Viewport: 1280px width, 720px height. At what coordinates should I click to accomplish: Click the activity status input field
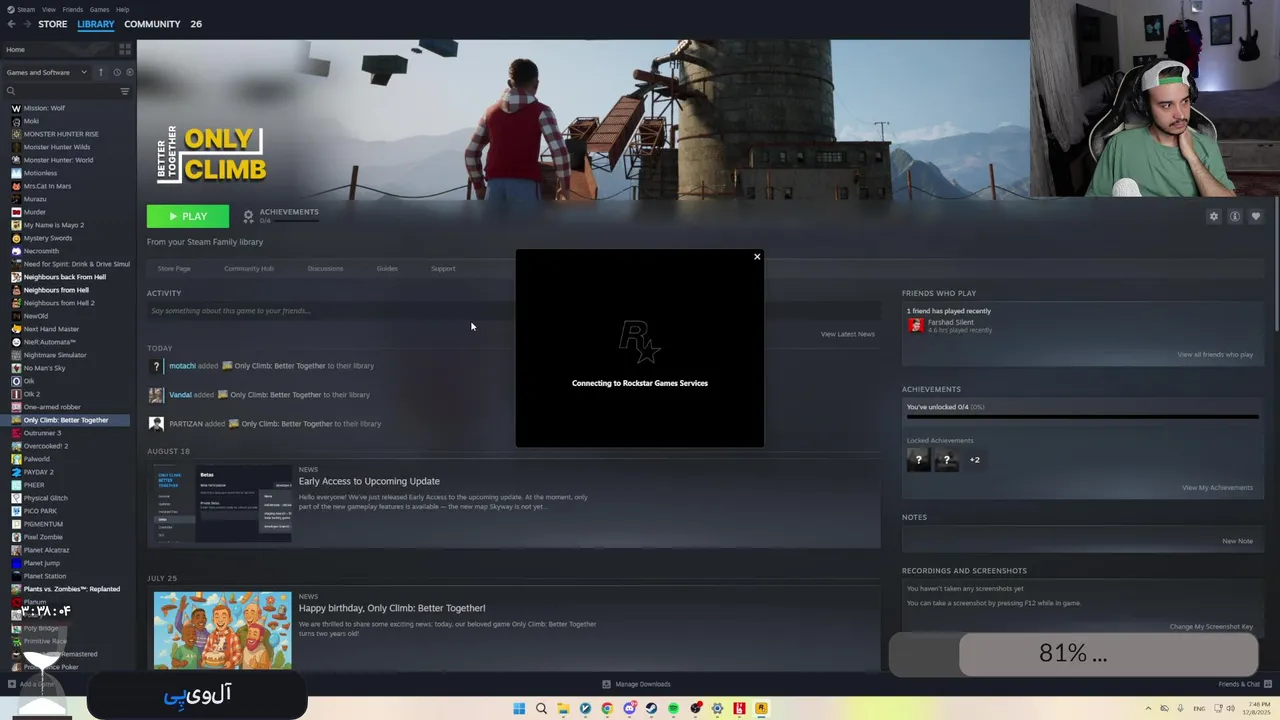coord(512,311)
